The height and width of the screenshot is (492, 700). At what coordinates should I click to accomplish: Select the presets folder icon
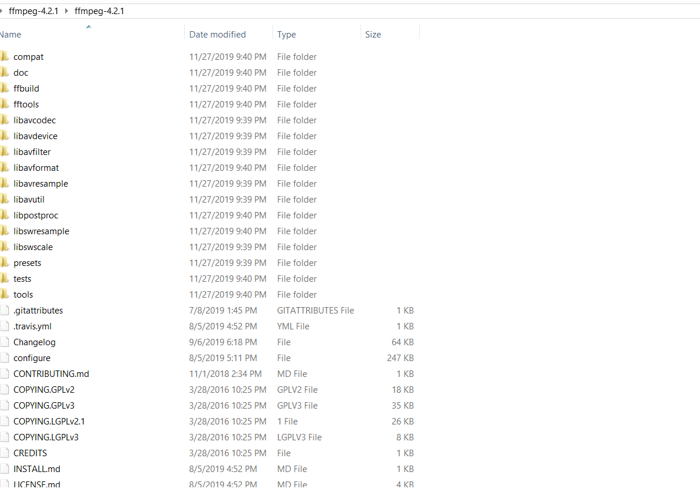click(x=5, y=263)
